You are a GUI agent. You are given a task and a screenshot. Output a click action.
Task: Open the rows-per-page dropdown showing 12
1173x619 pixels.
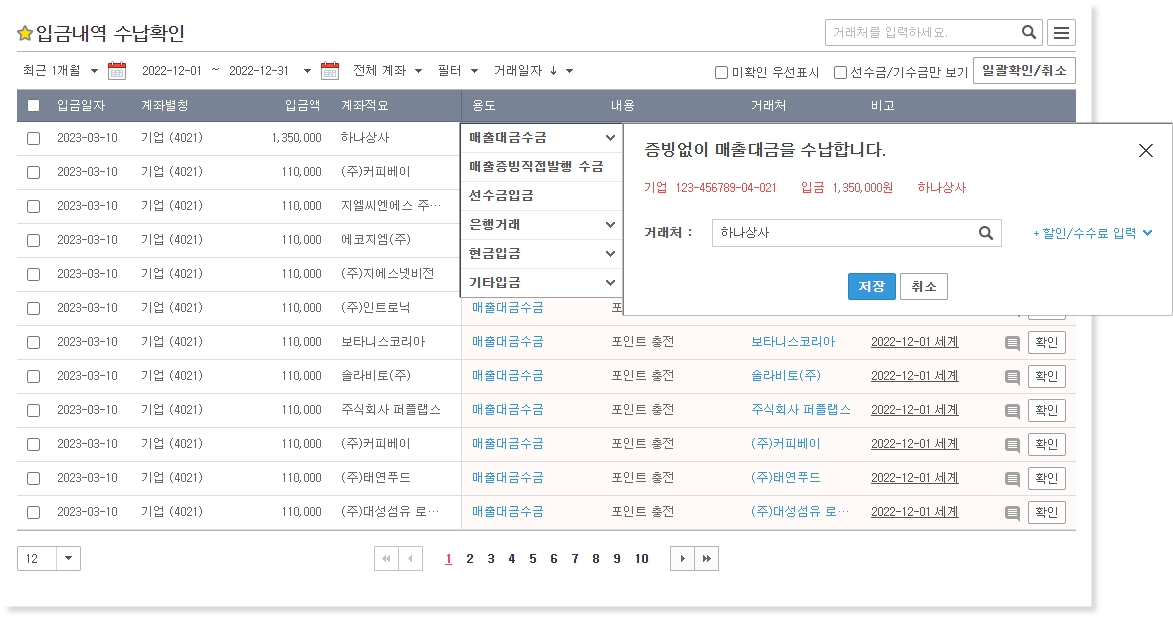pyautogui.click(x=68, y=559)
